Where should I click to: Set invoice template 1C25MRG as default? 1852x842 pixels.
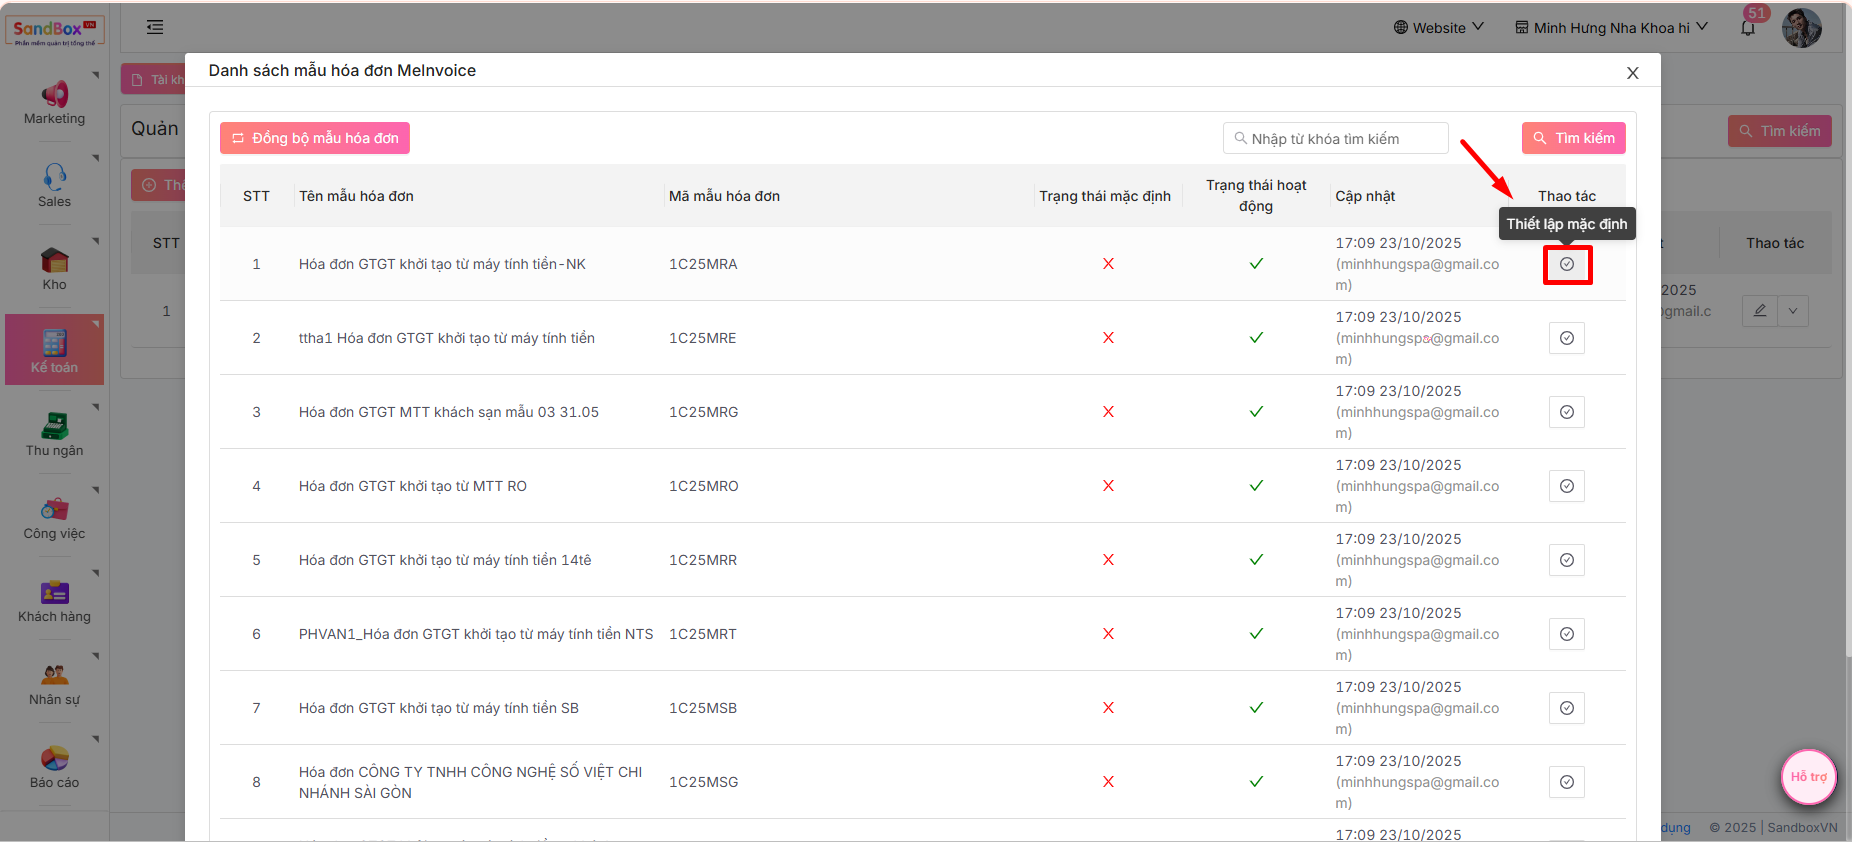click(x=1566, y=412)
